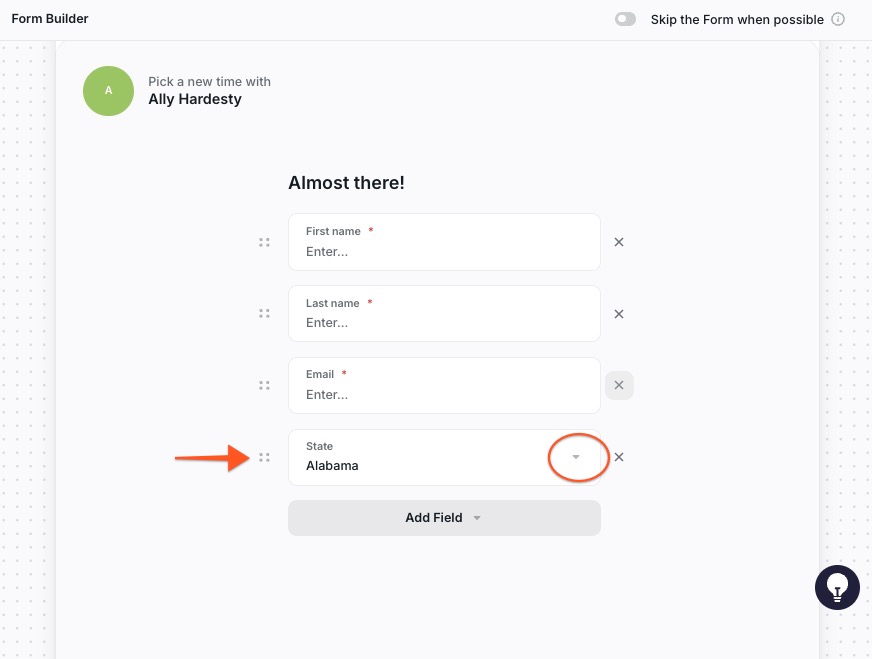Remove the Last name field

[x=619, y=314]
